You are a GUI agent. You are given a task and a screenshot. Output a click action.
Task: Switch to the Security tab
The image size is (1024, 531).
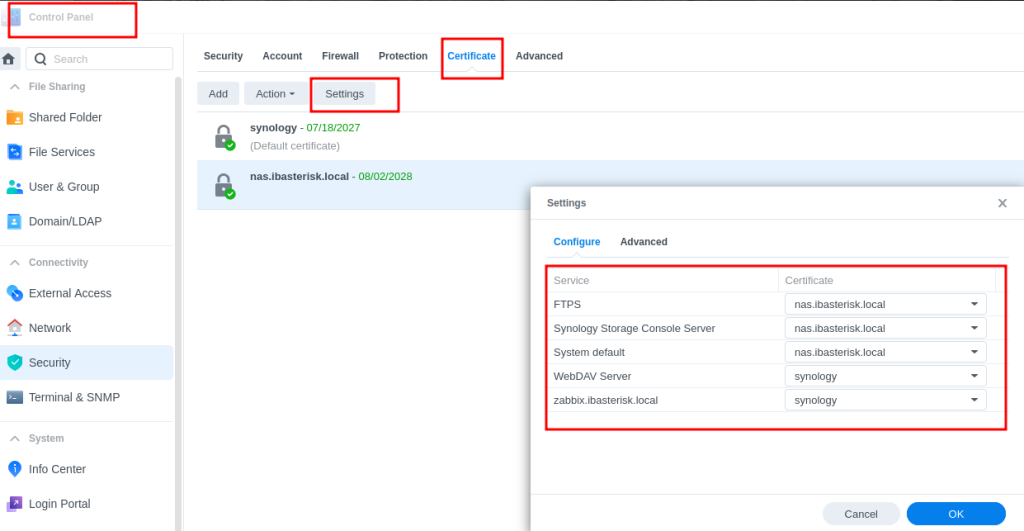(x=223, y=56)
